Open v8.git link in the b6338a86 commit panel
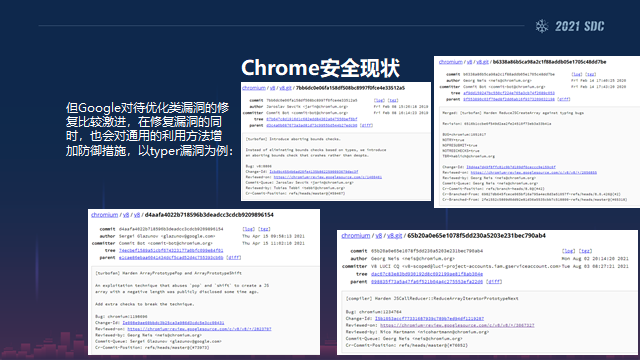The width and height of the screenshot is (640, 360). click(x=482, y=62)
